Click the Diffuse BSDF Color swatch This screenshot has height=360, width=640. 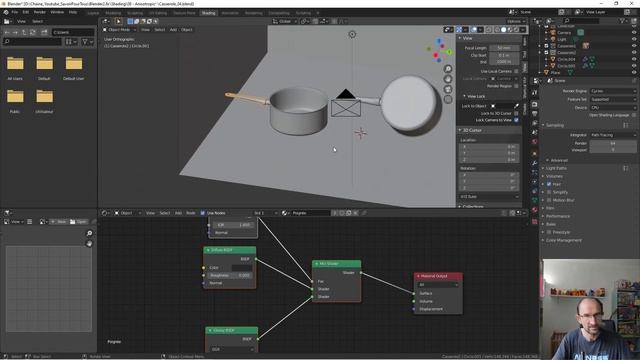(x=242, y=268)
